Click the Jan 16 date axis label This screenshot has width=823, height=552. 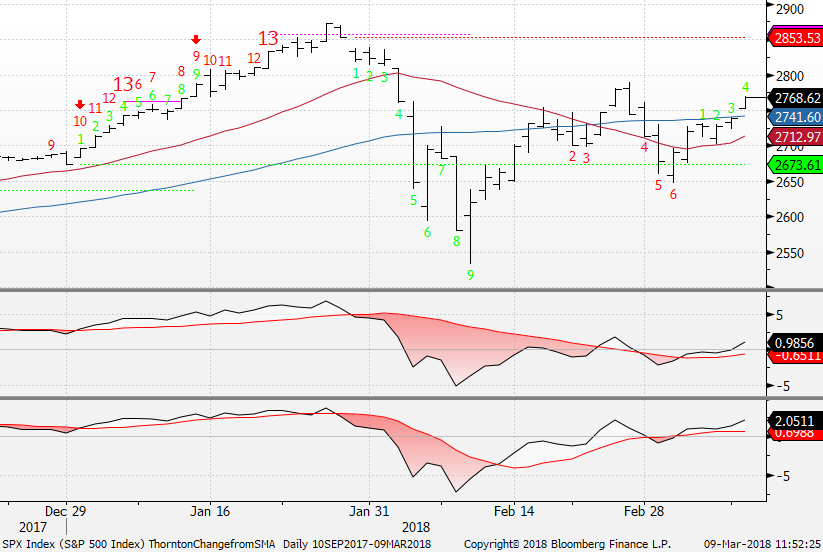pyautogui.click(x=210, y=511)
